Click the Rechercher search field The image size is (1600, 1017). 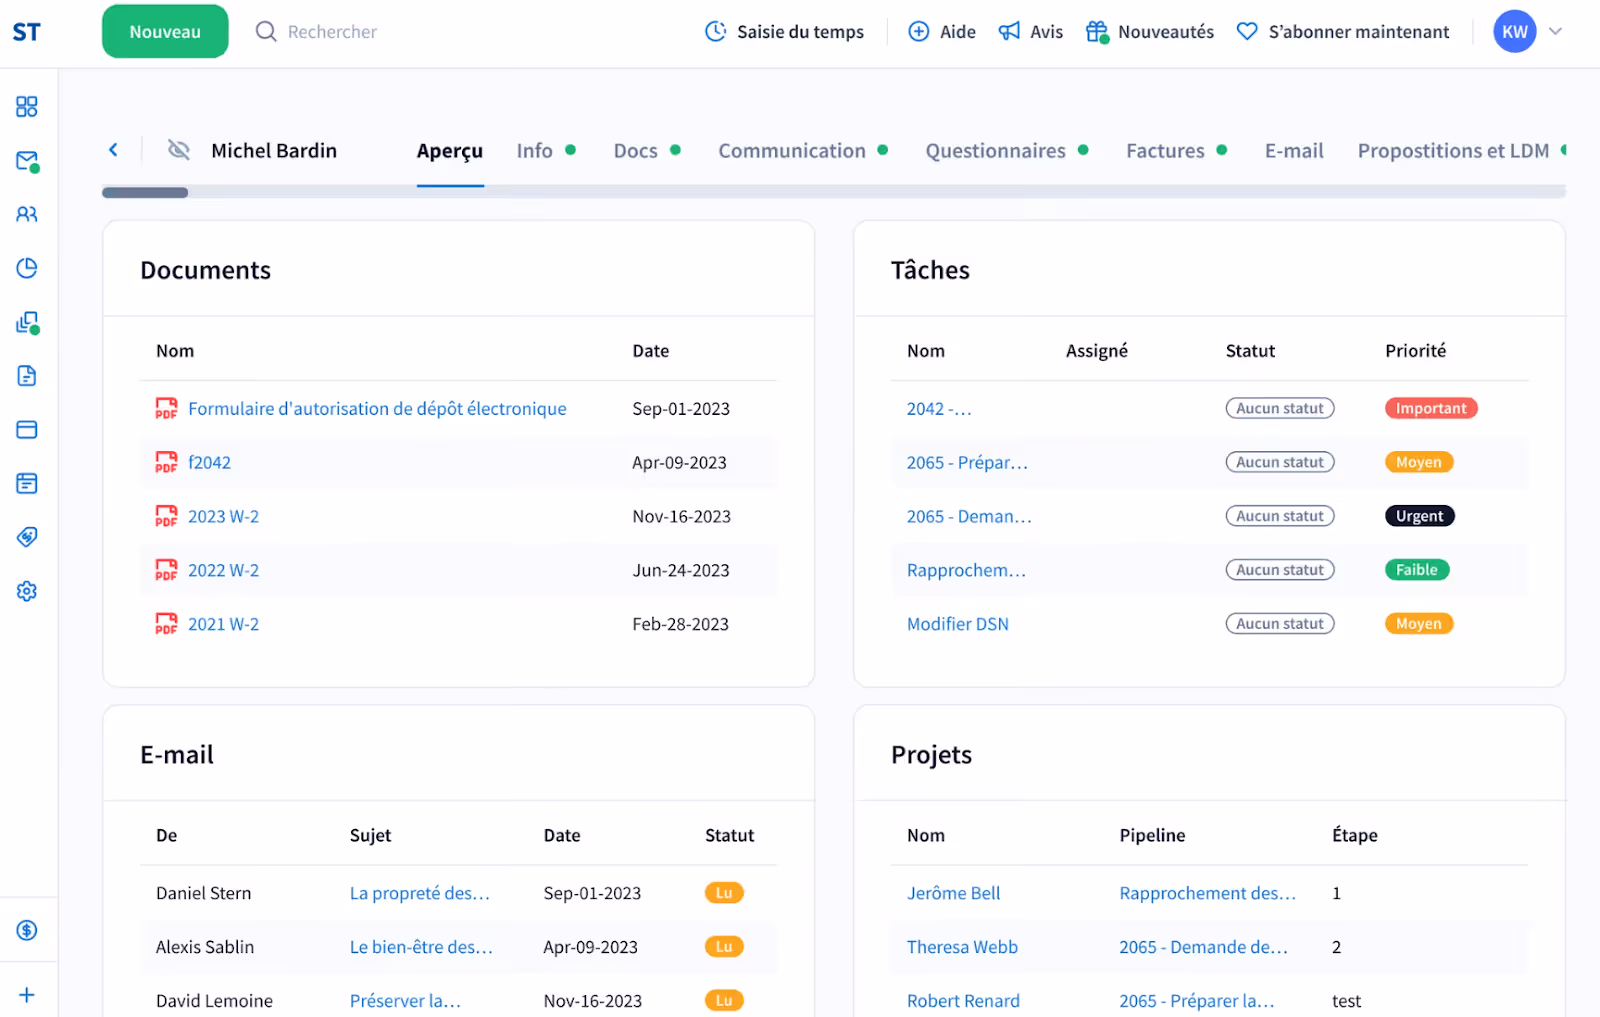pyautogui.click(x=332, y=32)
